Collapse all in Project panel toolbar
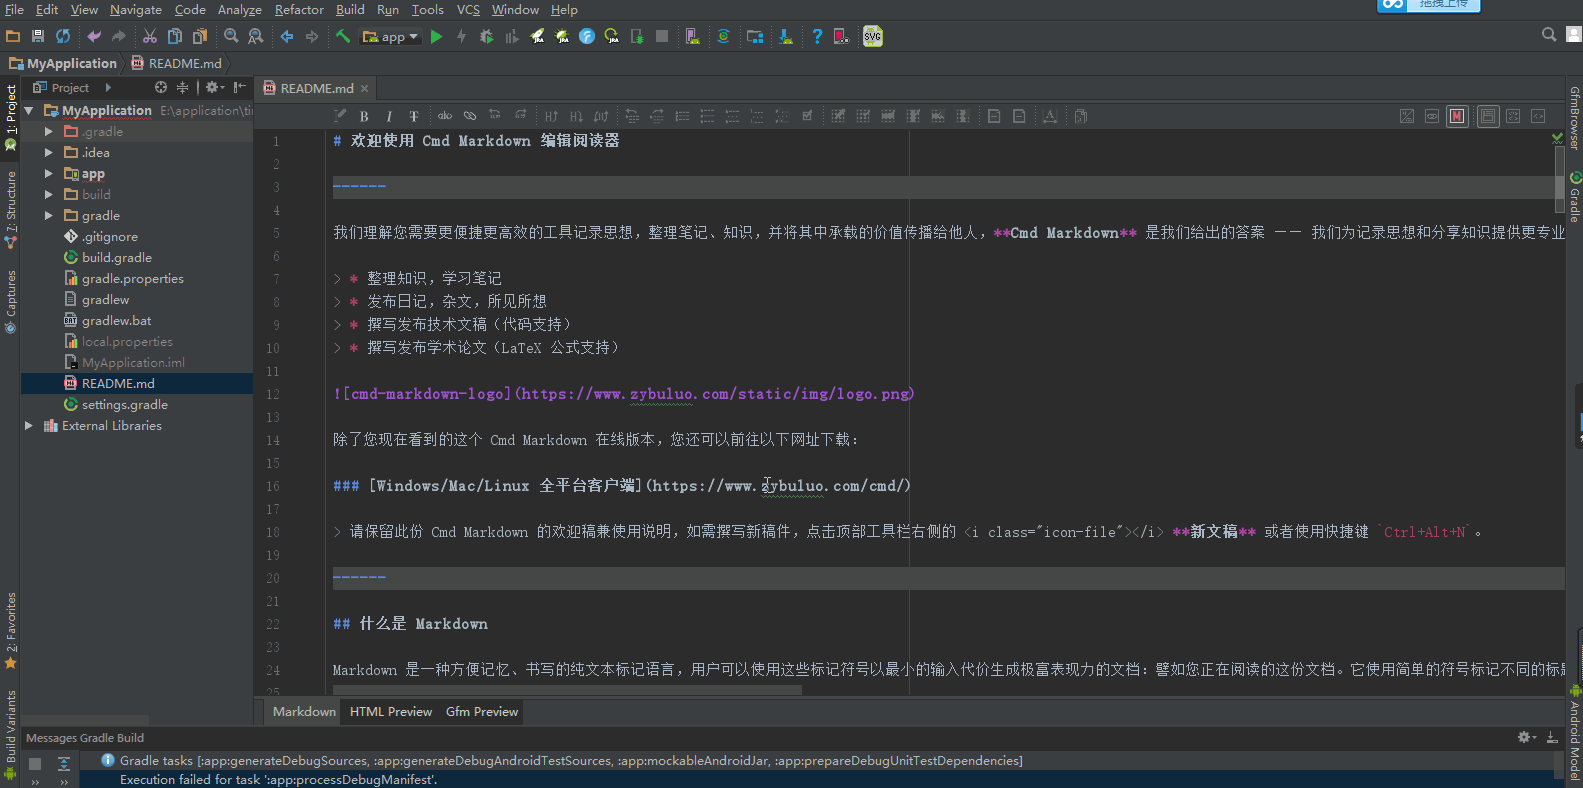 (x=182, y=87)
